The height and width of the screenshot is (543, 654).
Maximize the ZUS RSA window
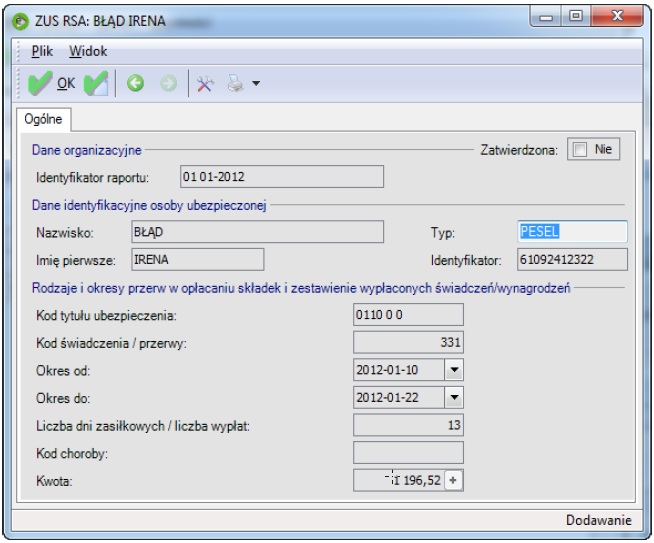576,17
